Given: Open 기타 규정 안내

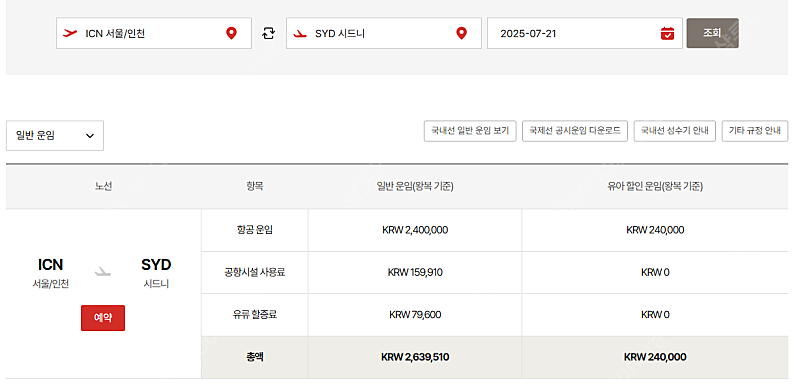Looking at the screenshot, I should (x=755, y=131).
